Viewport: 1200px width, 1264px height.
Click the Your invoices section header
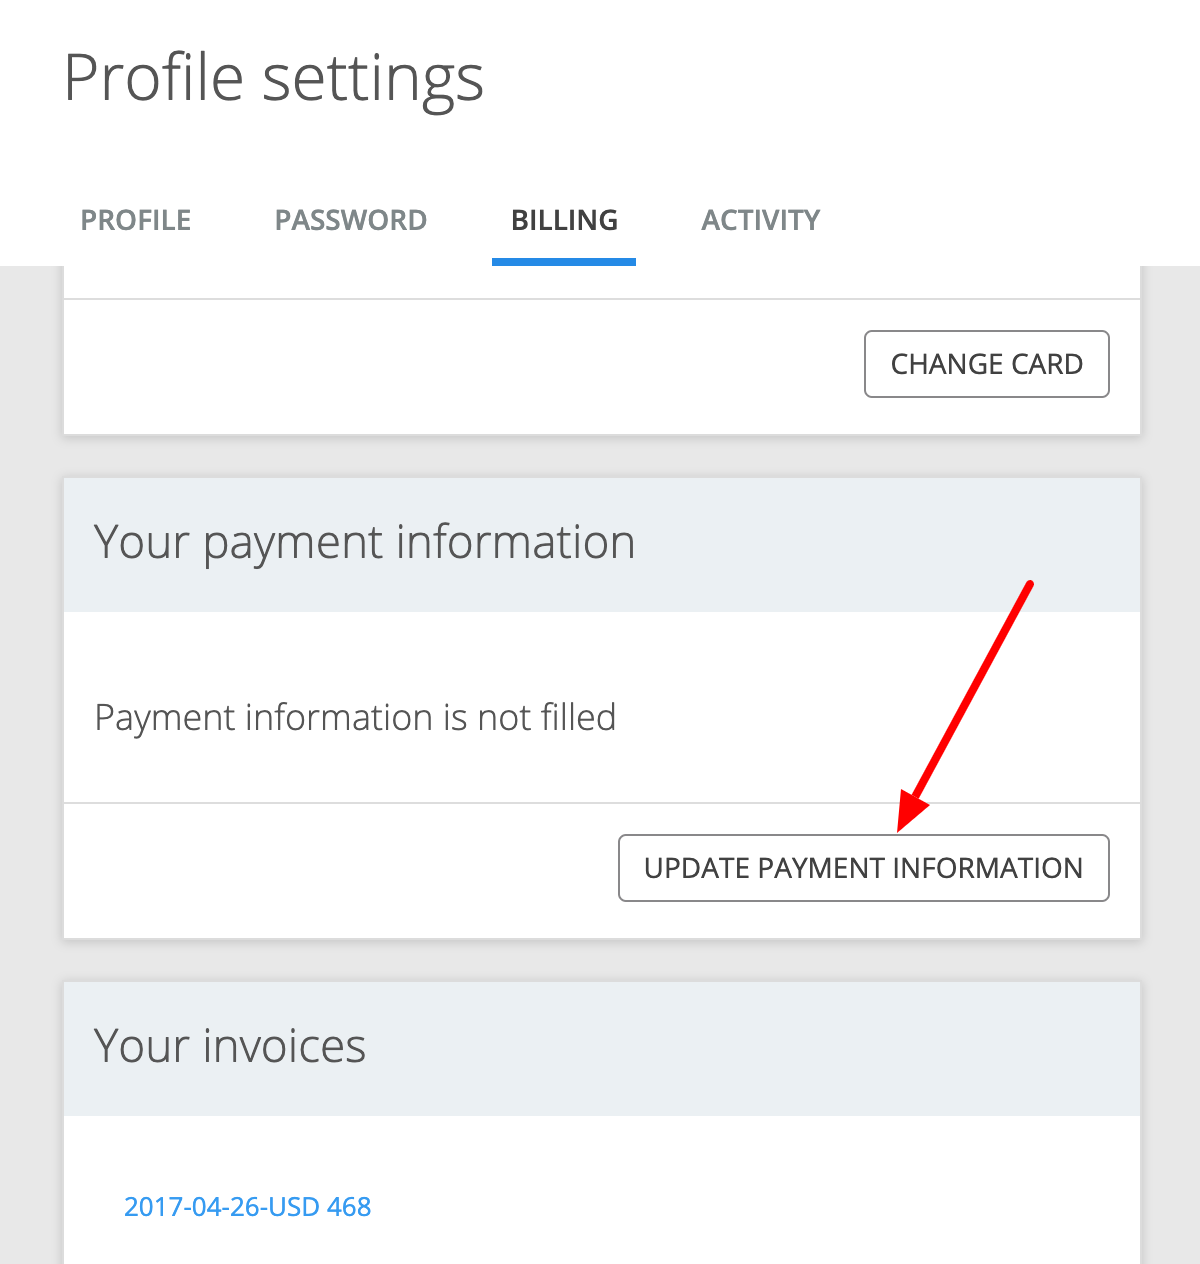click(230, 1046)
